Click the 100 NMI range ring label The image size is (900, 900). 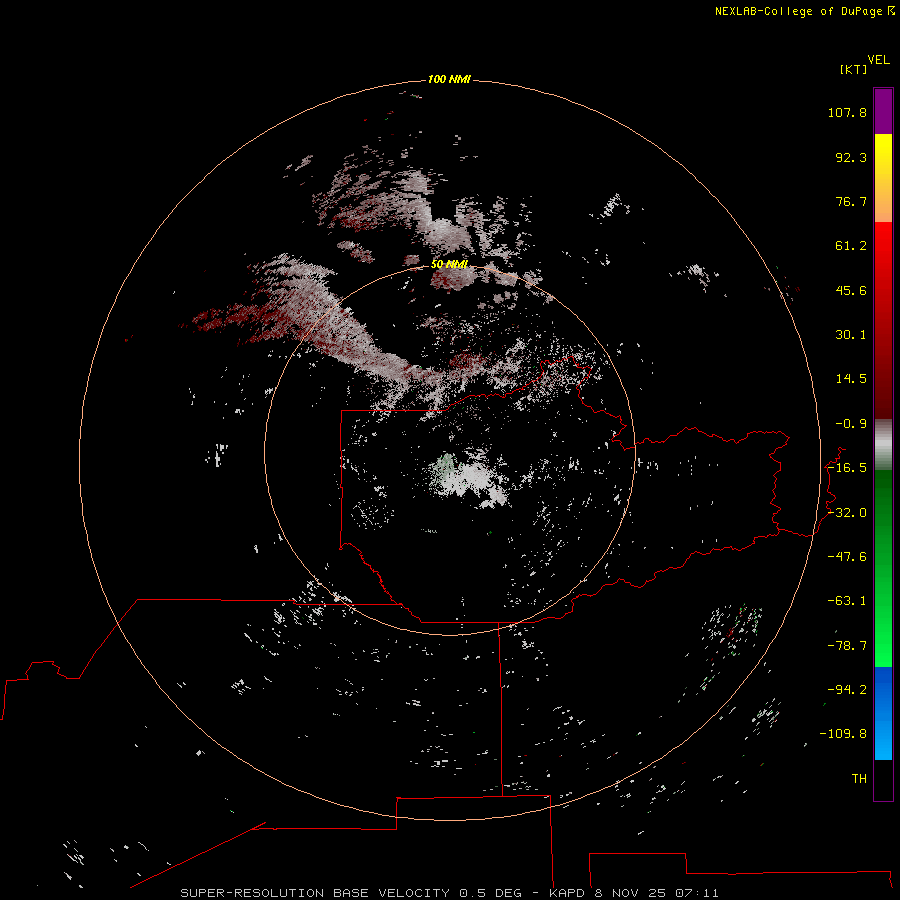(x=449, y=79)
